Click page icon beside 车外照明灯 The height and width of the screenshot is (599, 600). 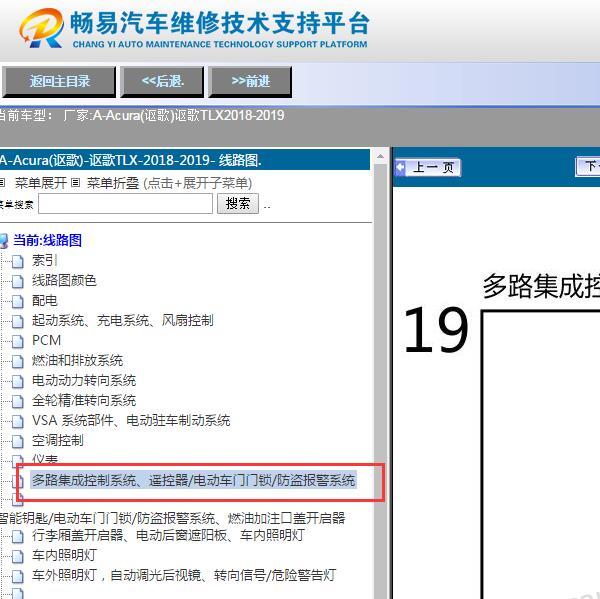point(17,576)
